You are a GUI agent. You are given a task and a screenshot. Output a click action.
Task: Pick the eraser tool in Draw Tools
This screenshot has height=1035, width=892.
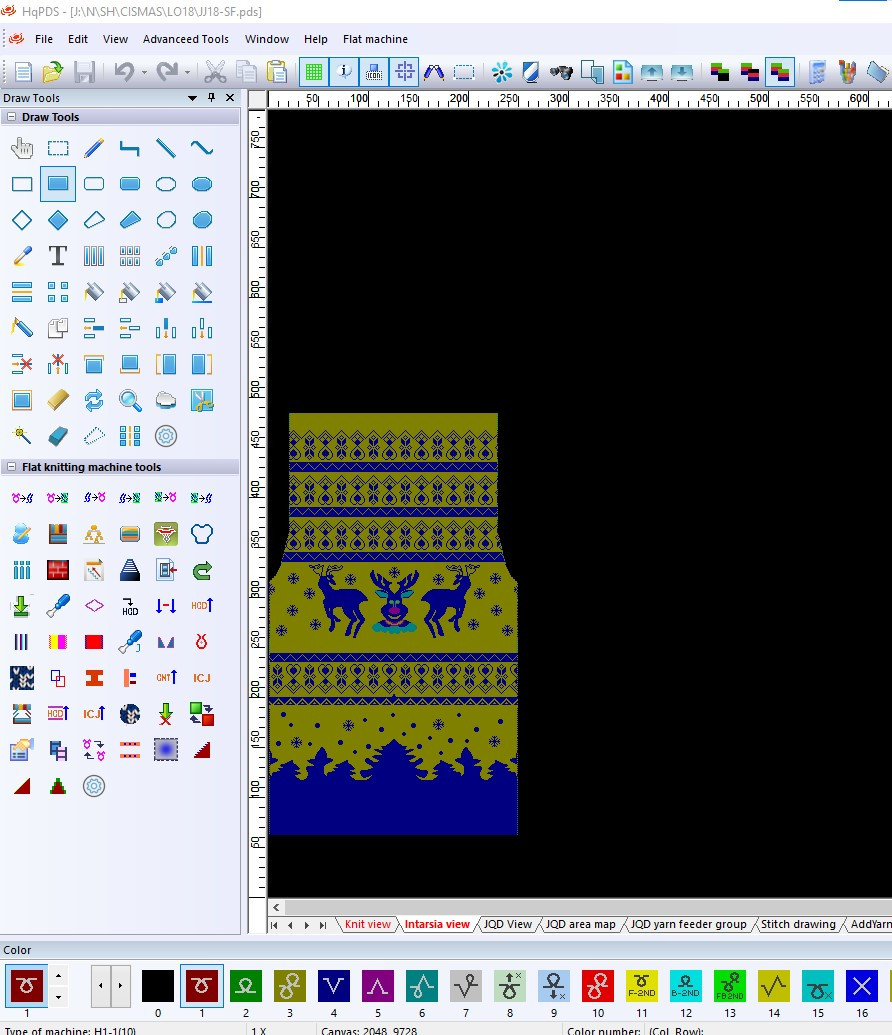pyautogui.click(x=58, y=436)
